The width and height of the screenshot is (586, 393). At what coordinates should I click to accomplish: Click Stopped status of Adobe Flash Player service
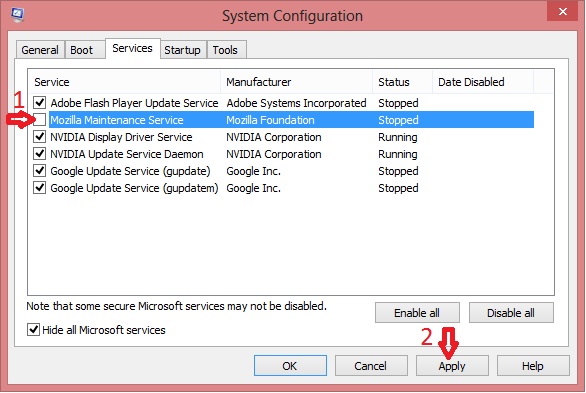[x=398, y=103]
